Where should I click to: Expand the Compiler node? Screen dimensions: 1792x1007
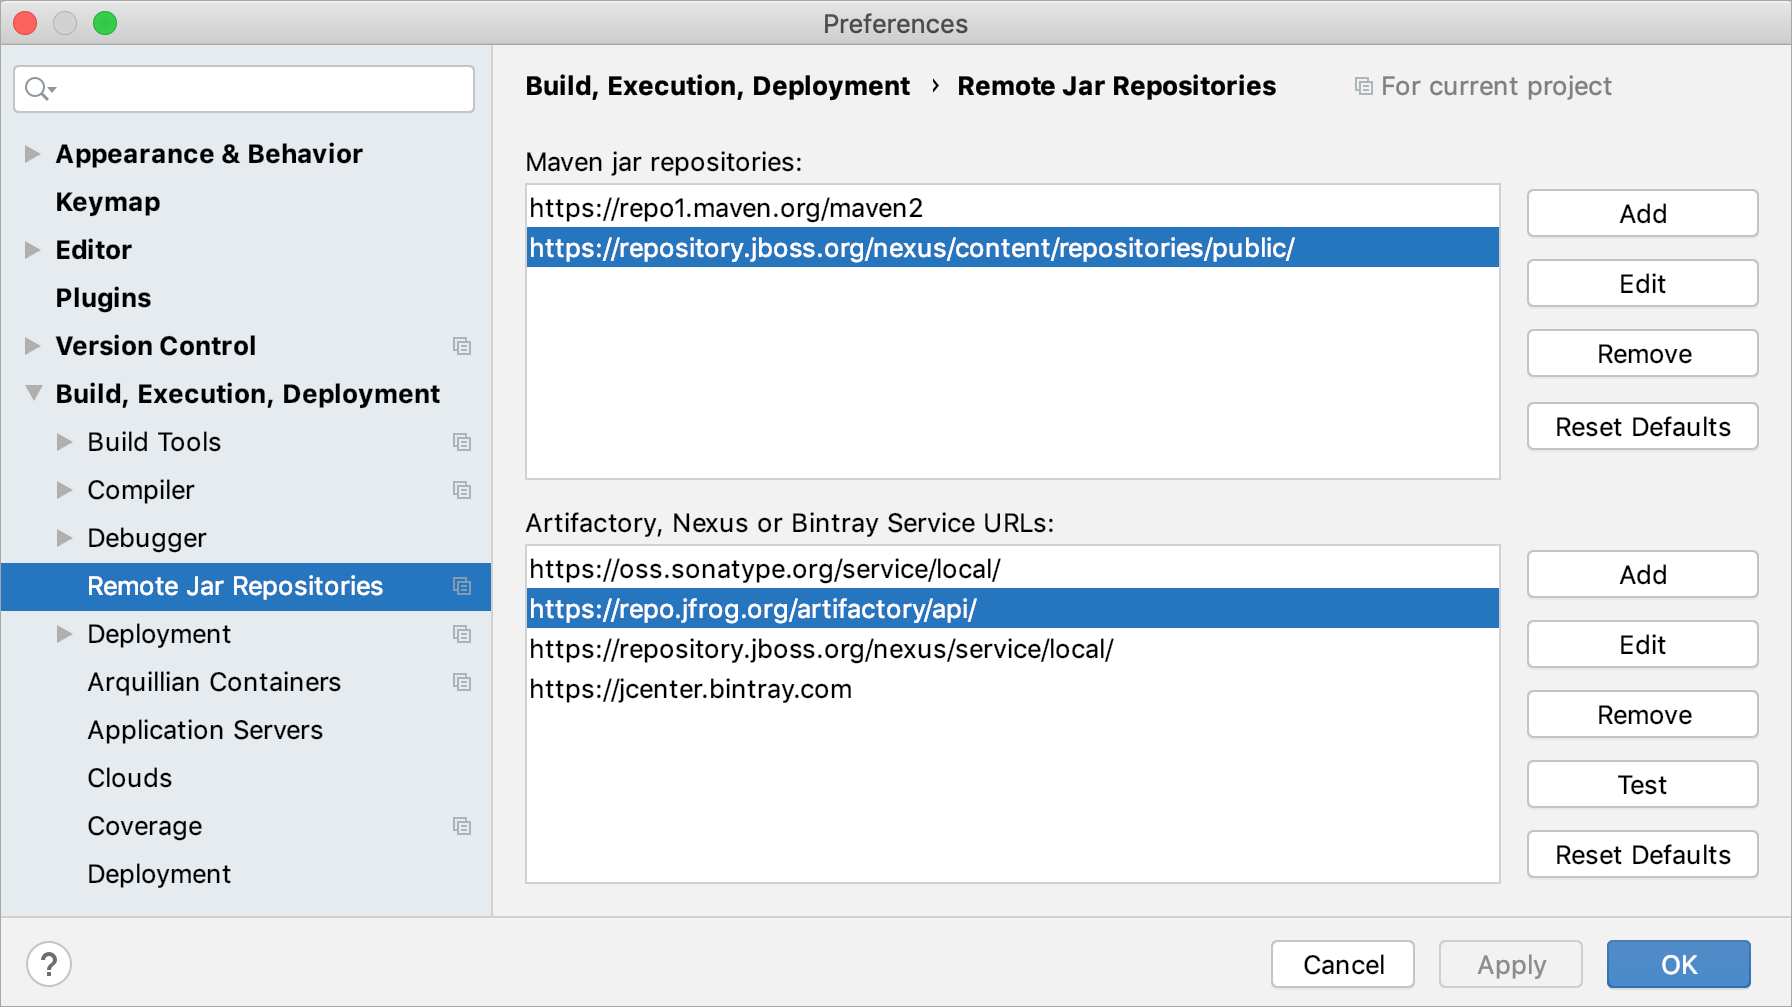click(65, 490)
